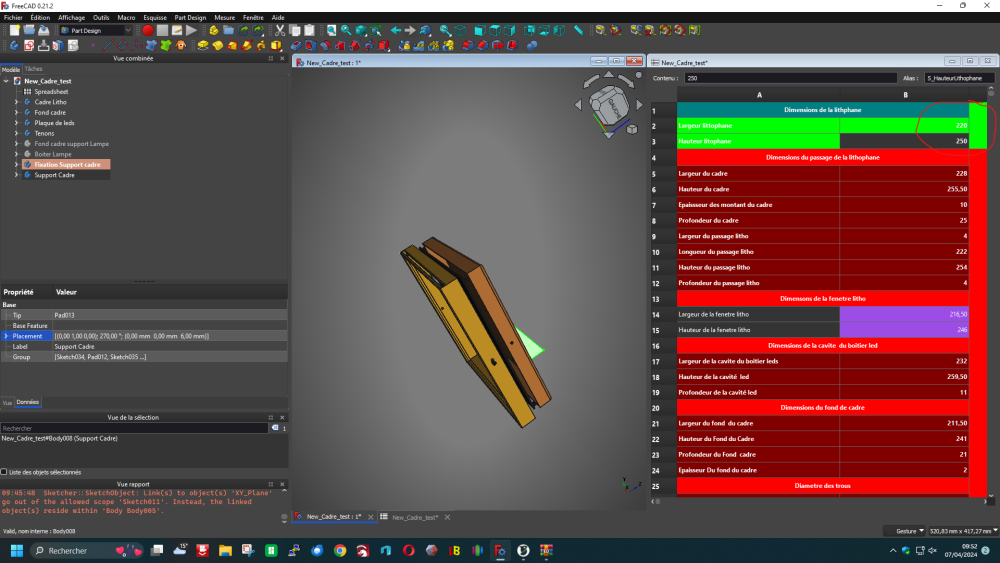Select the New_Cadre_test spreadsheet document tab

coord(415,517)
